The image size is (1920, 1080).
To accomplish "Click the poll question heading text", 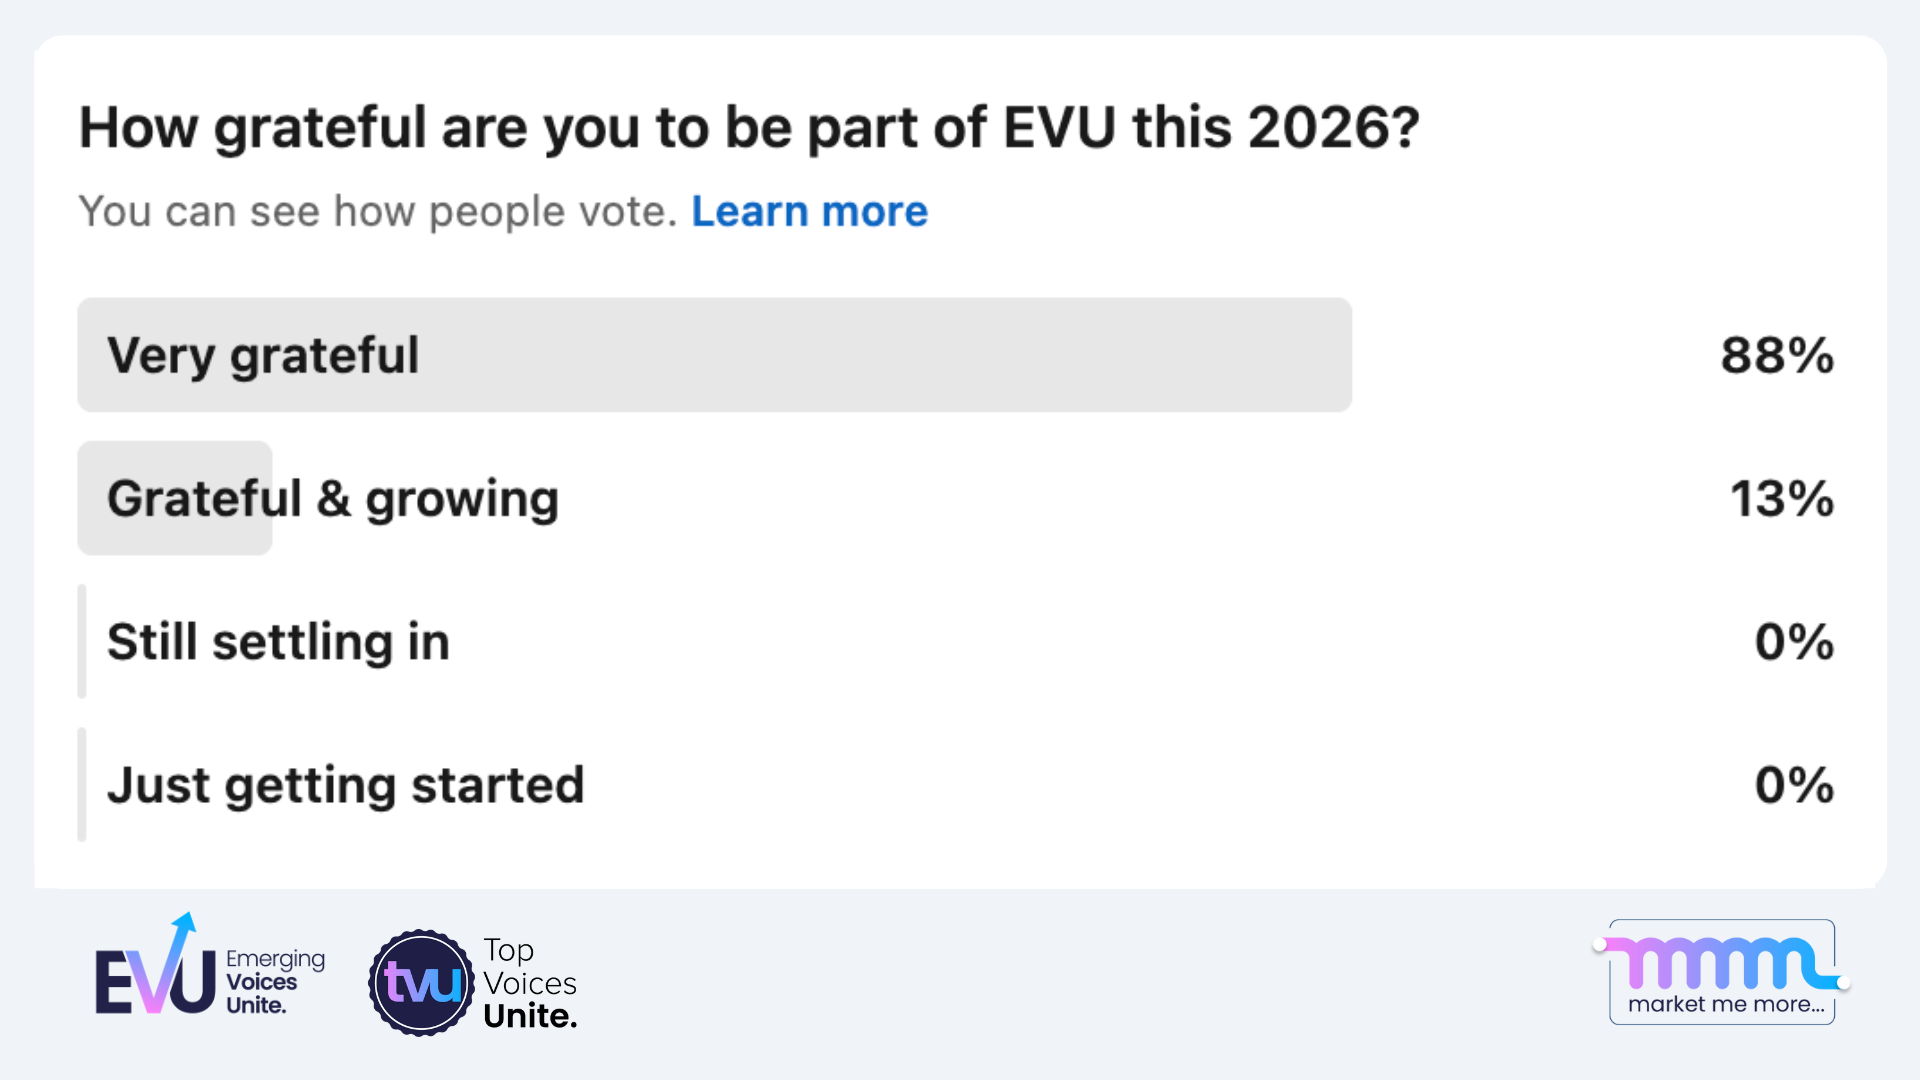I will (x=750, y=126).
